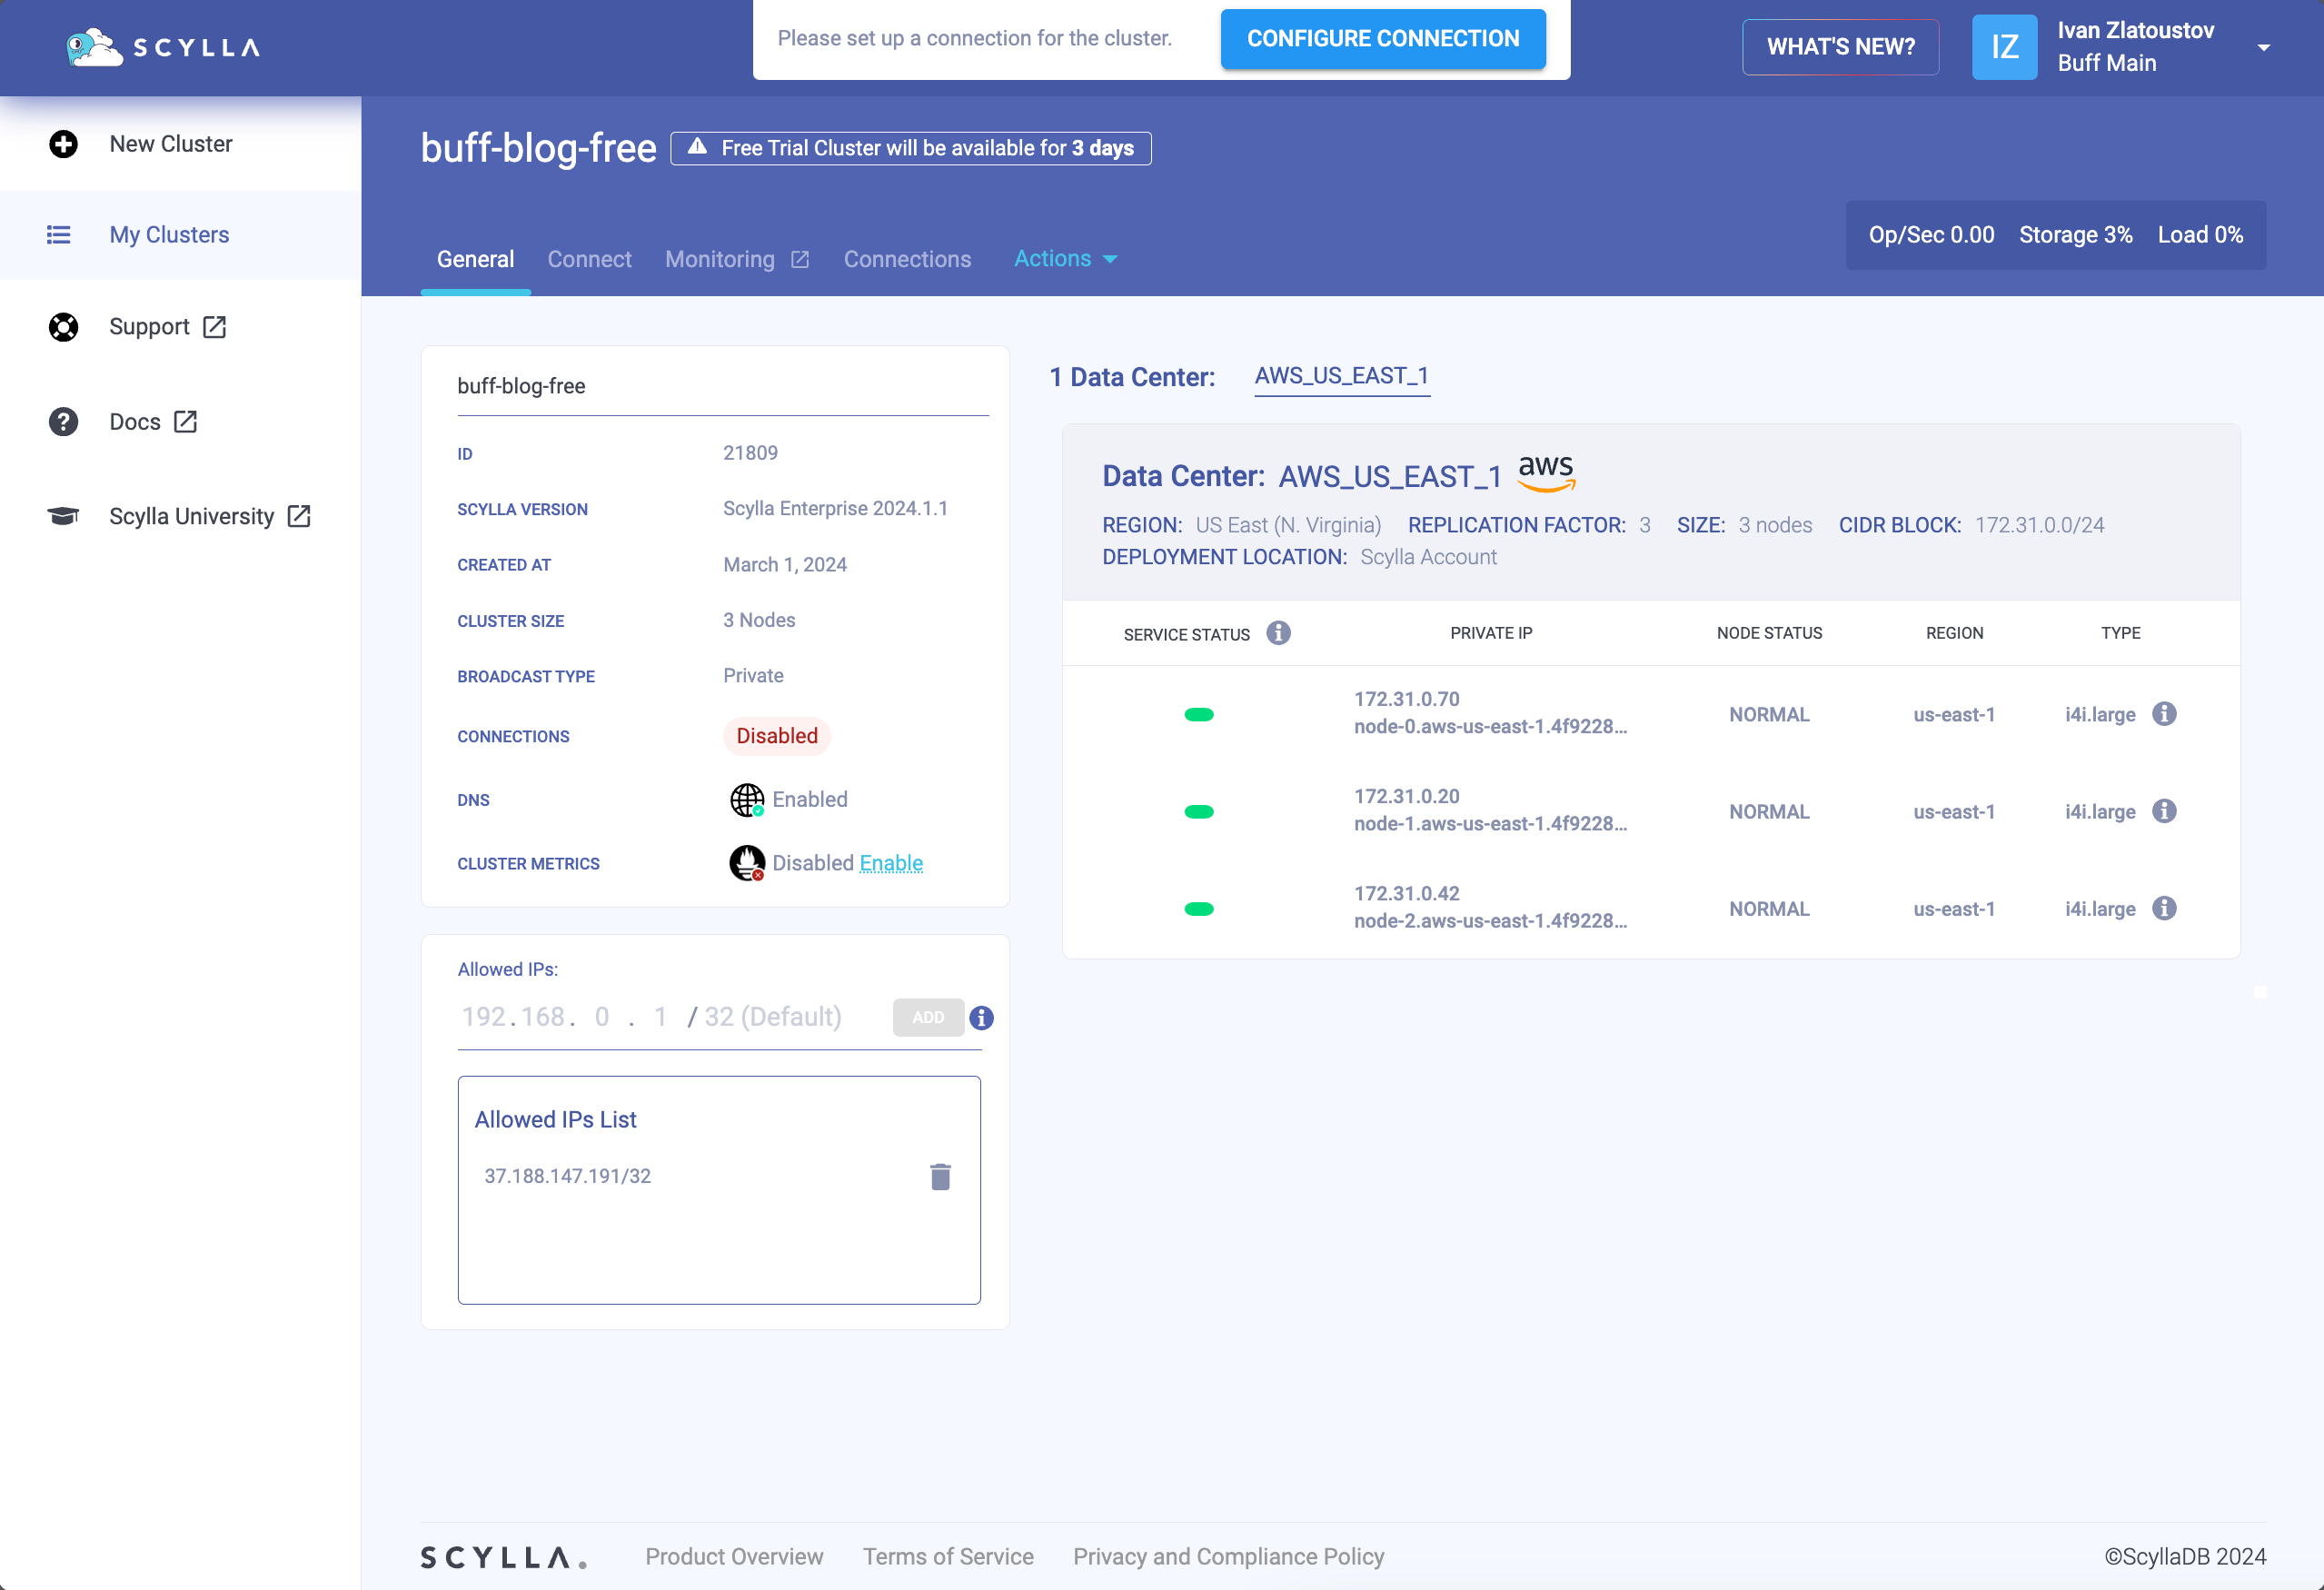The width and height of the screenshot is (2324, 1590).
Task: Click the blue info icon beside ADD button
Action: [981, 1018]
